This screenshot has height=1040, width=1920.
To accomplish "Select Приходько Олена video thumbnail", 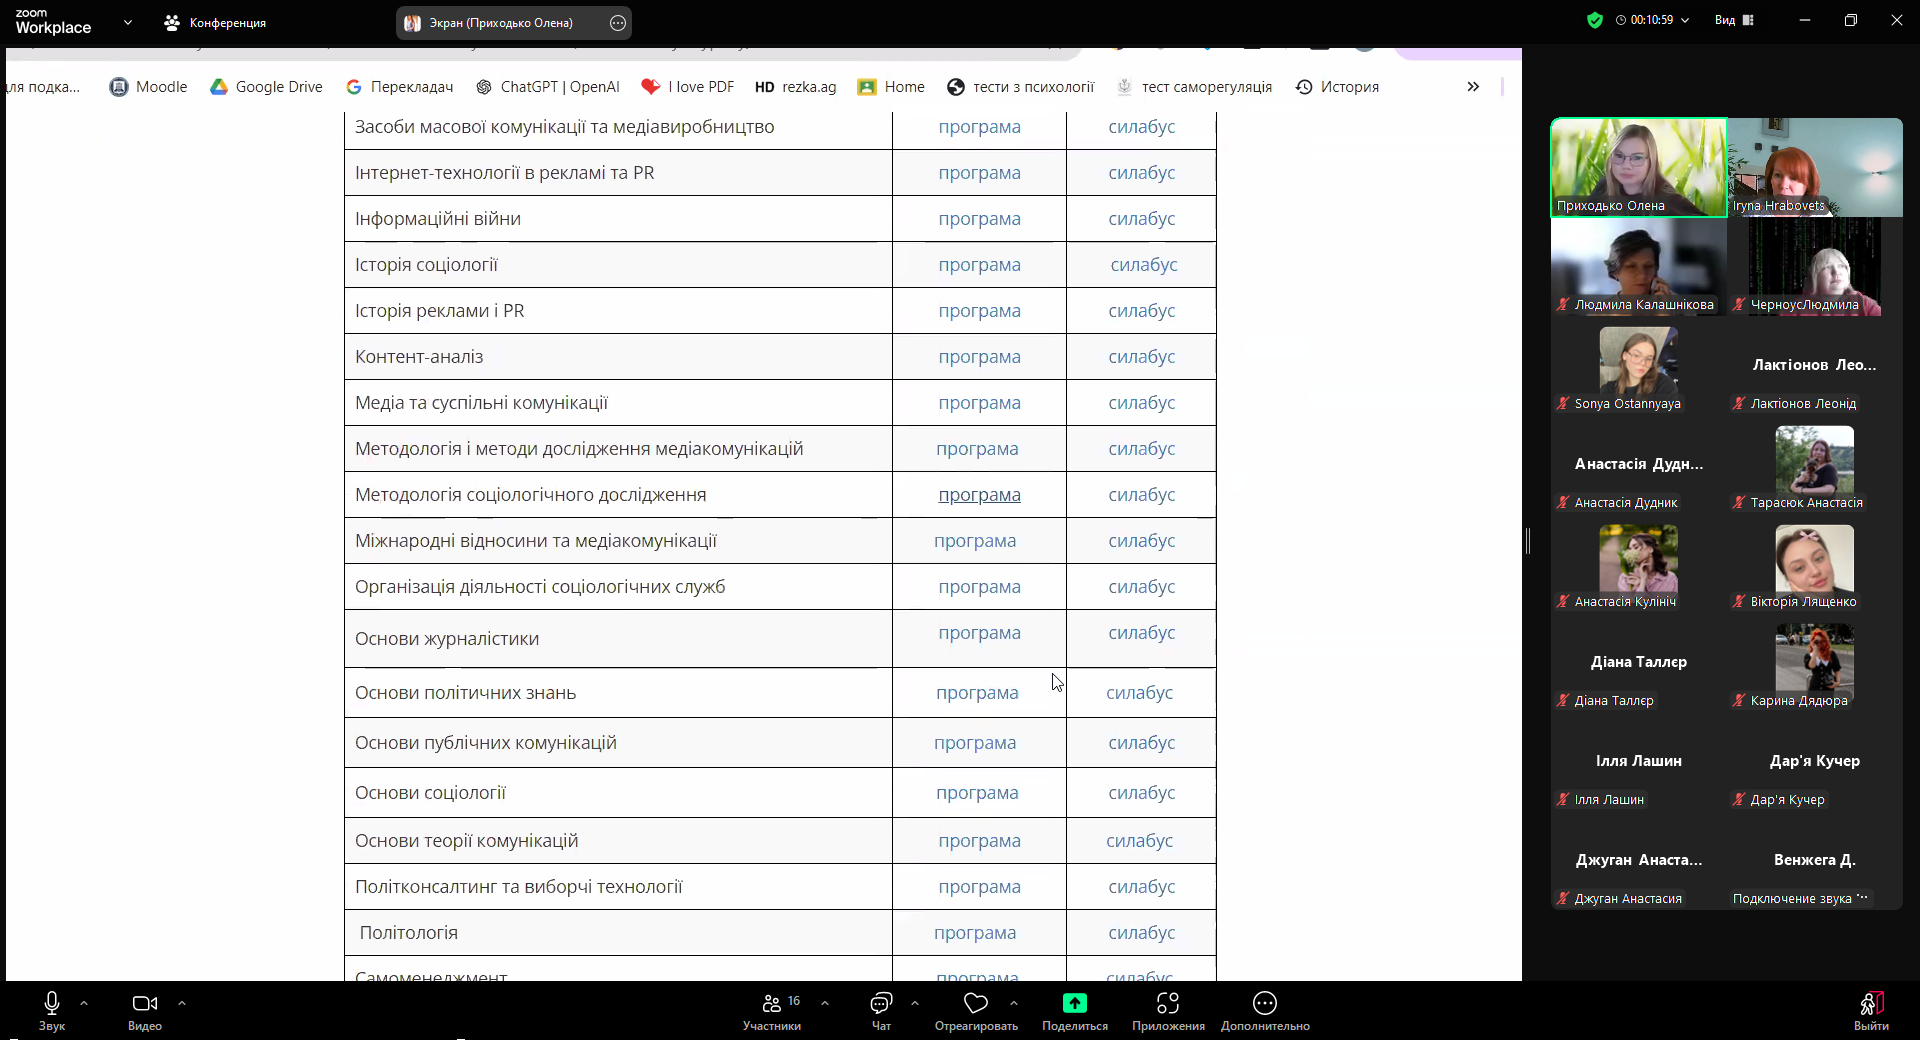I will pyautogui.click(x=1638, y=167).
